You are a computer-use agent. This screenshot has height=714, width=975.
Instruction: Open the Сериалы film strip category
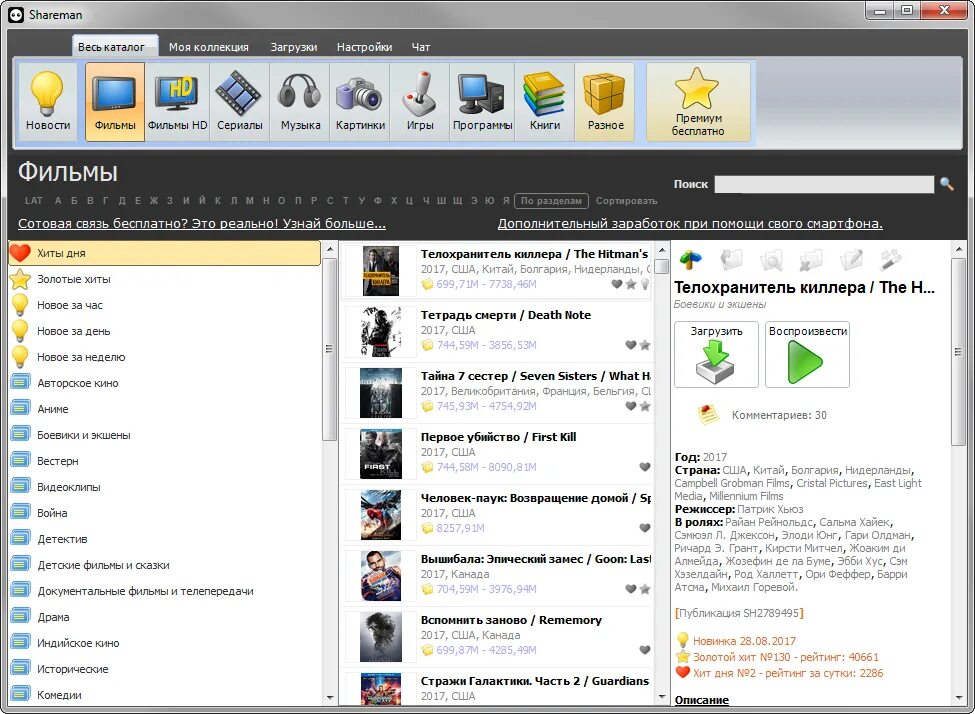point(239,101)
